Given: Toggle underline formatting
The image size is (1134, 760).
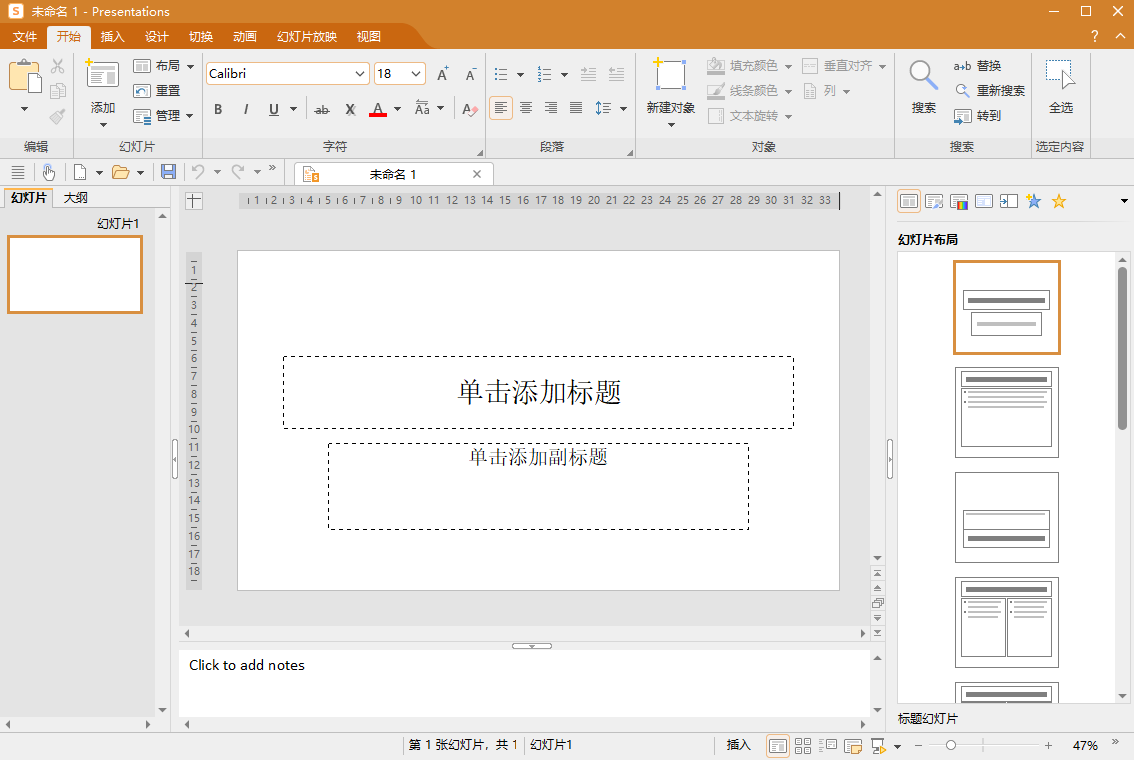Looking at the screenshot, I should click(x=270, y=110).
